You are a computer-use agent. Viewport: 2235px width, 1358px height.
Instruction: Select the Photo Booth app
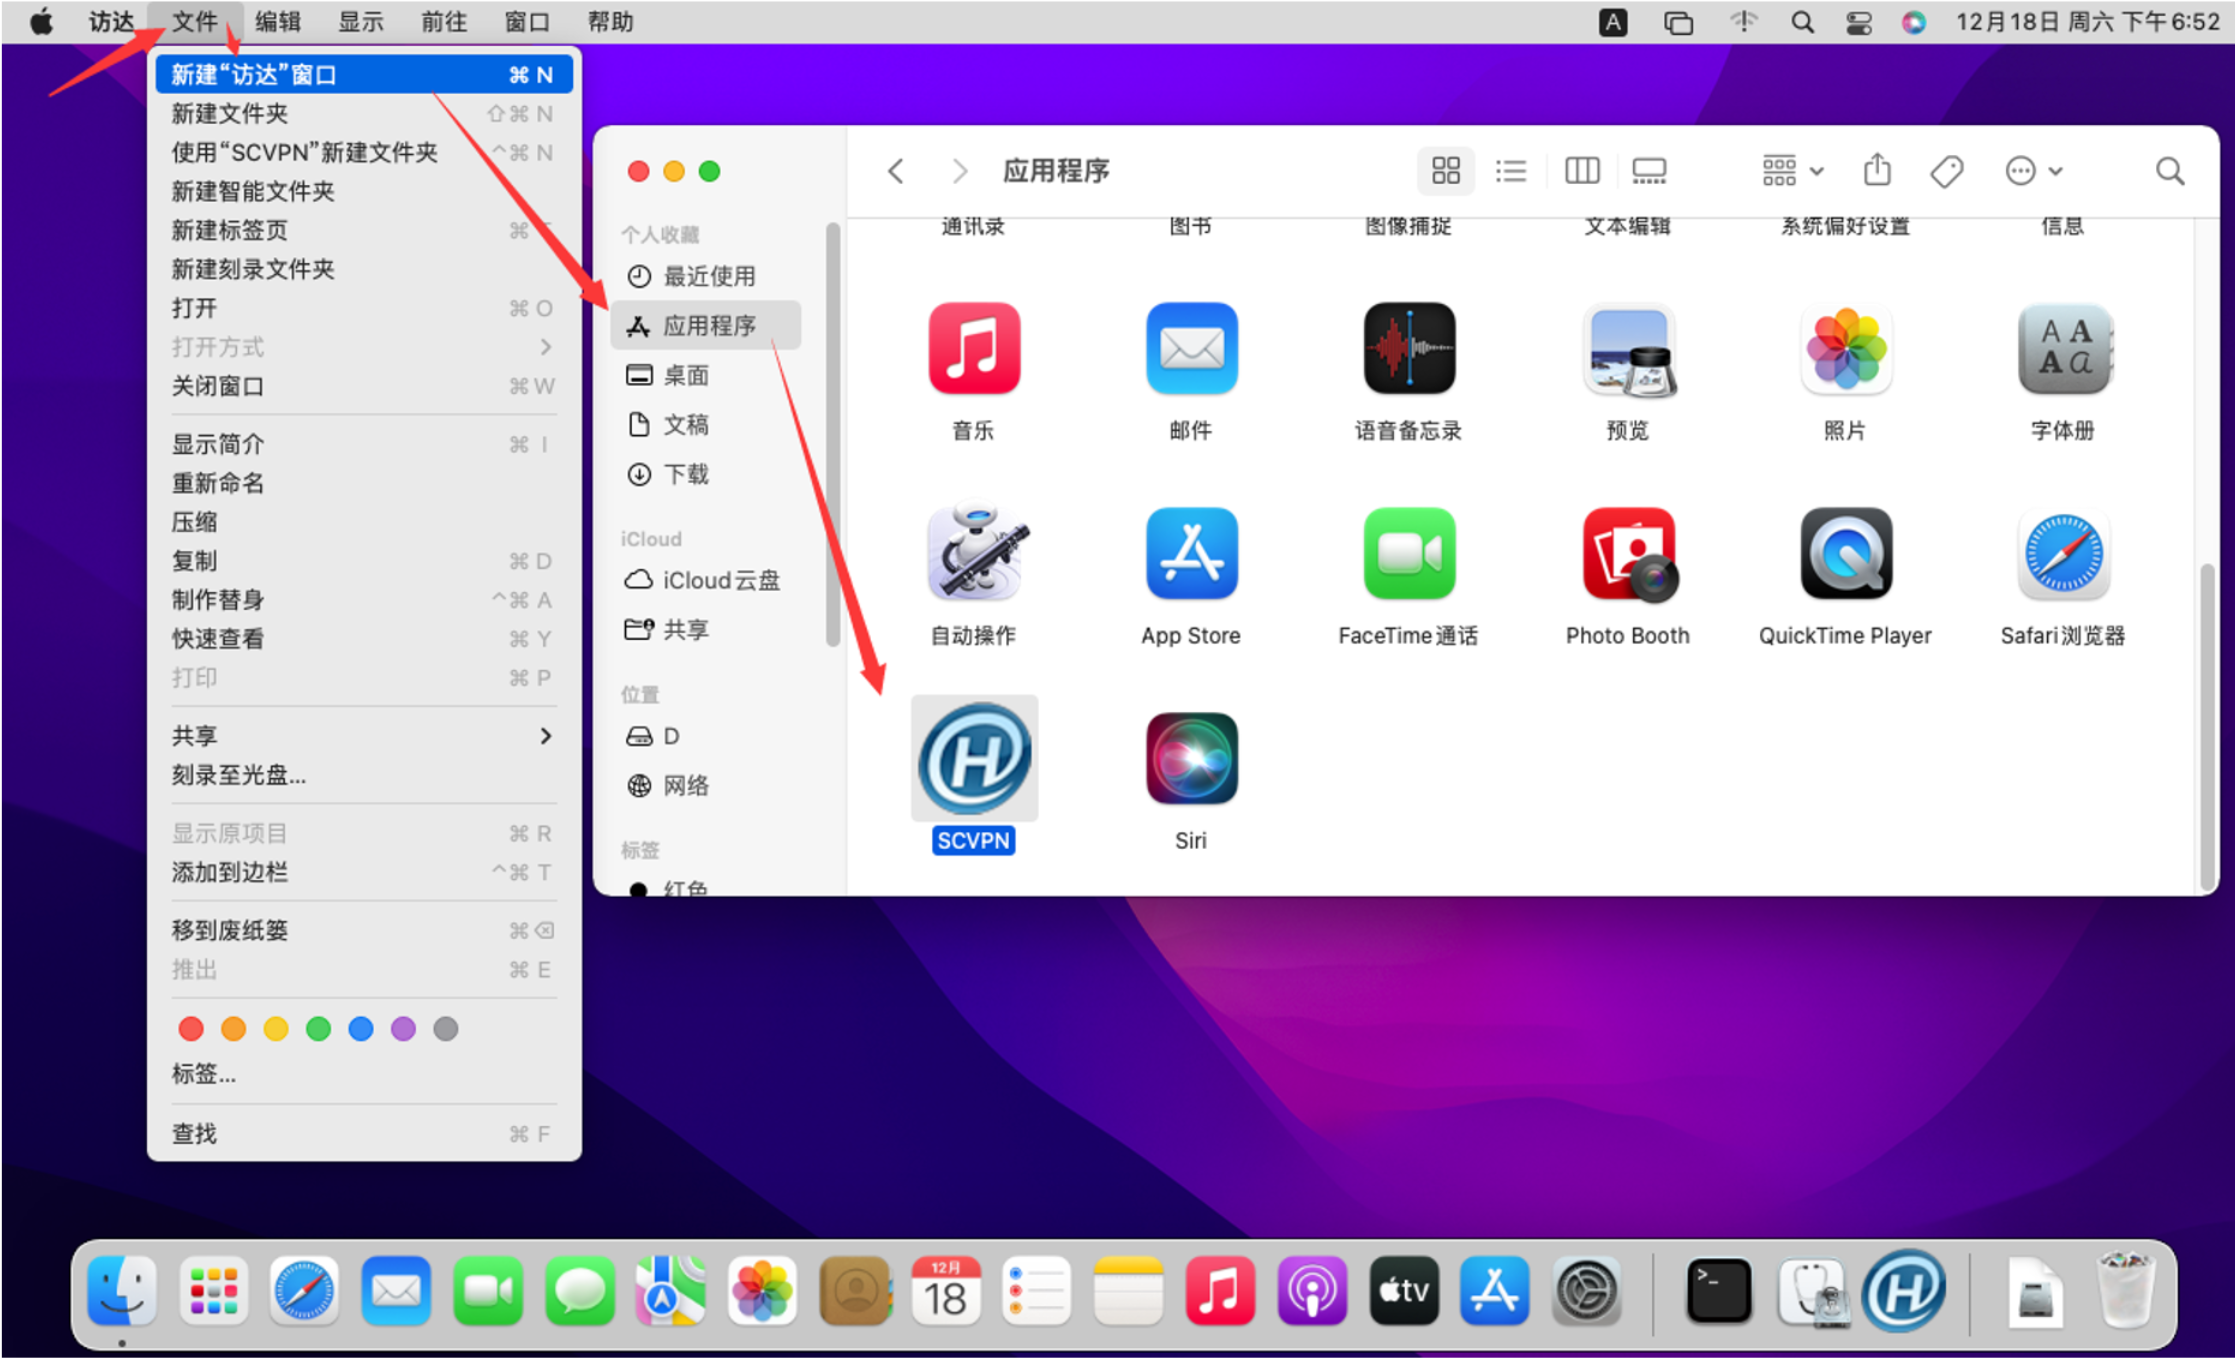[1629, 553]
